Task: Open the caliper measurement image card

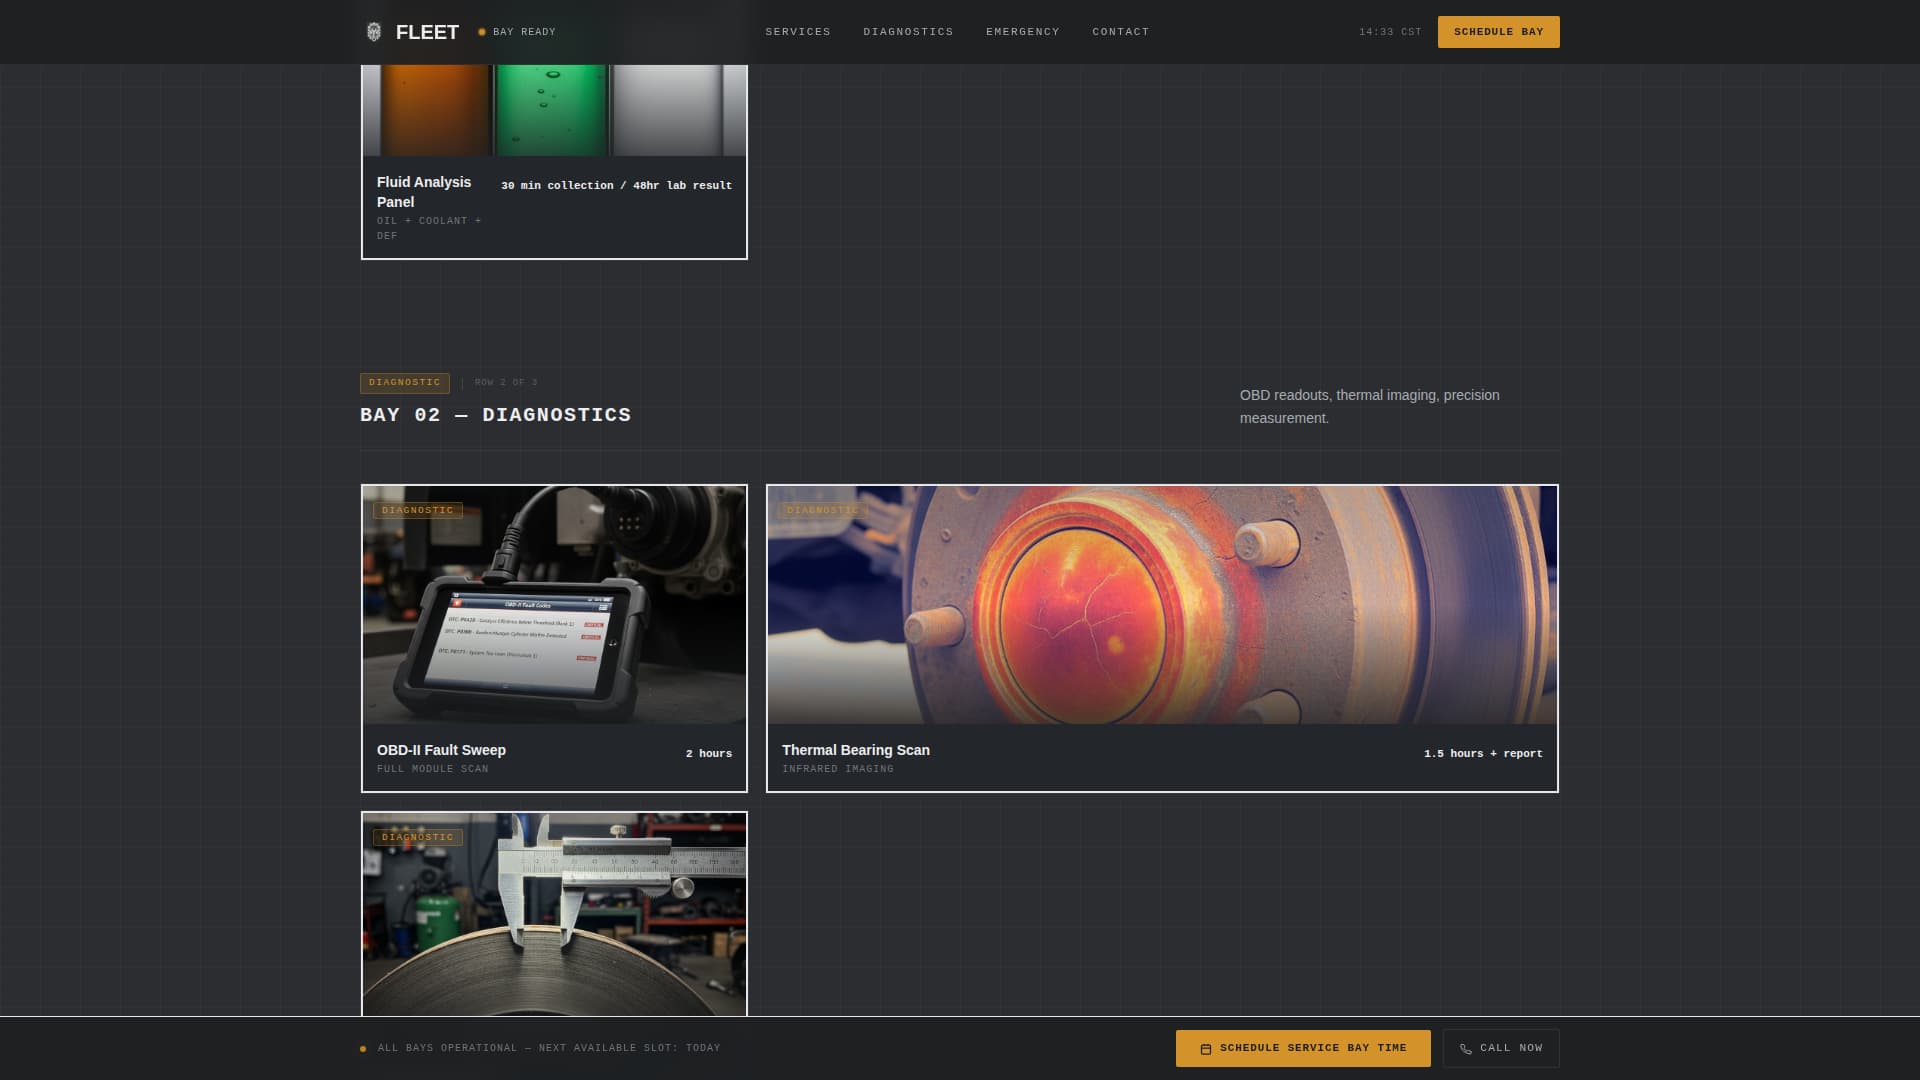Action: click(x=554, y=915)
